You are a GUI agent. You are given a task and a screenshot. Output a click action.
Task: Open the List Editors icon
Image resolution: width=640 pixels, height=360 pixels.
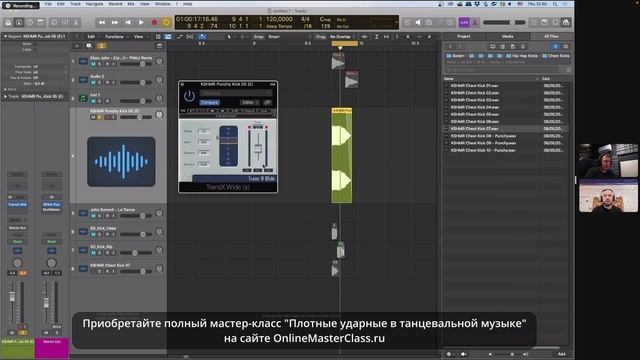pos(533,22)
